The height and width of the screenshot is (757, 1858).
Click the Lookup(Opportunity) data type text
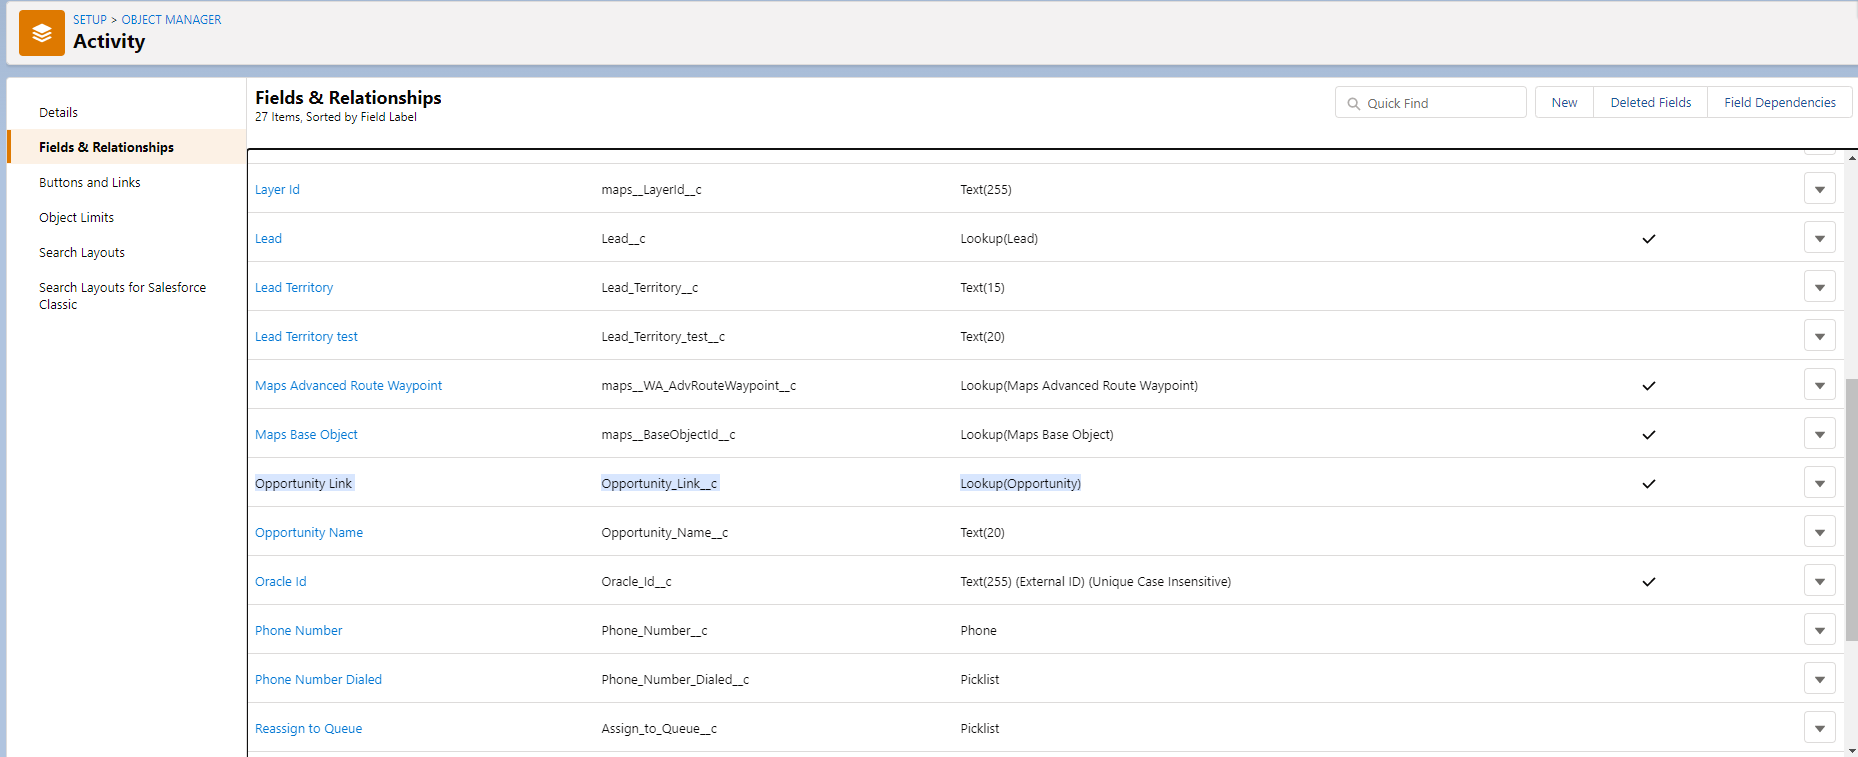(1020, 483)
